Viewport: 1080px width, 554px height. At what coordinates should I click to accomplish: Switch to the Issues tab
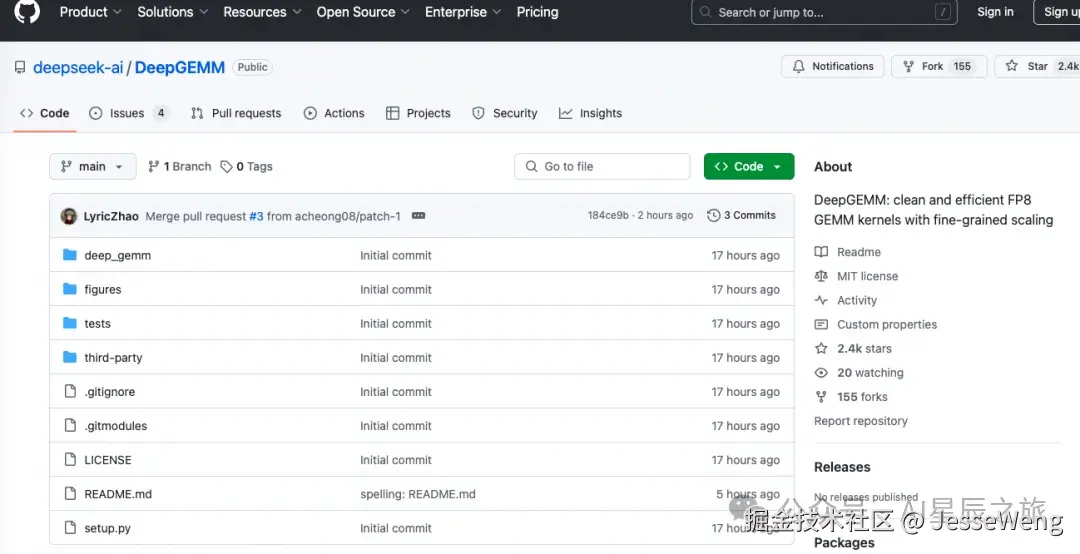(129, 113)
